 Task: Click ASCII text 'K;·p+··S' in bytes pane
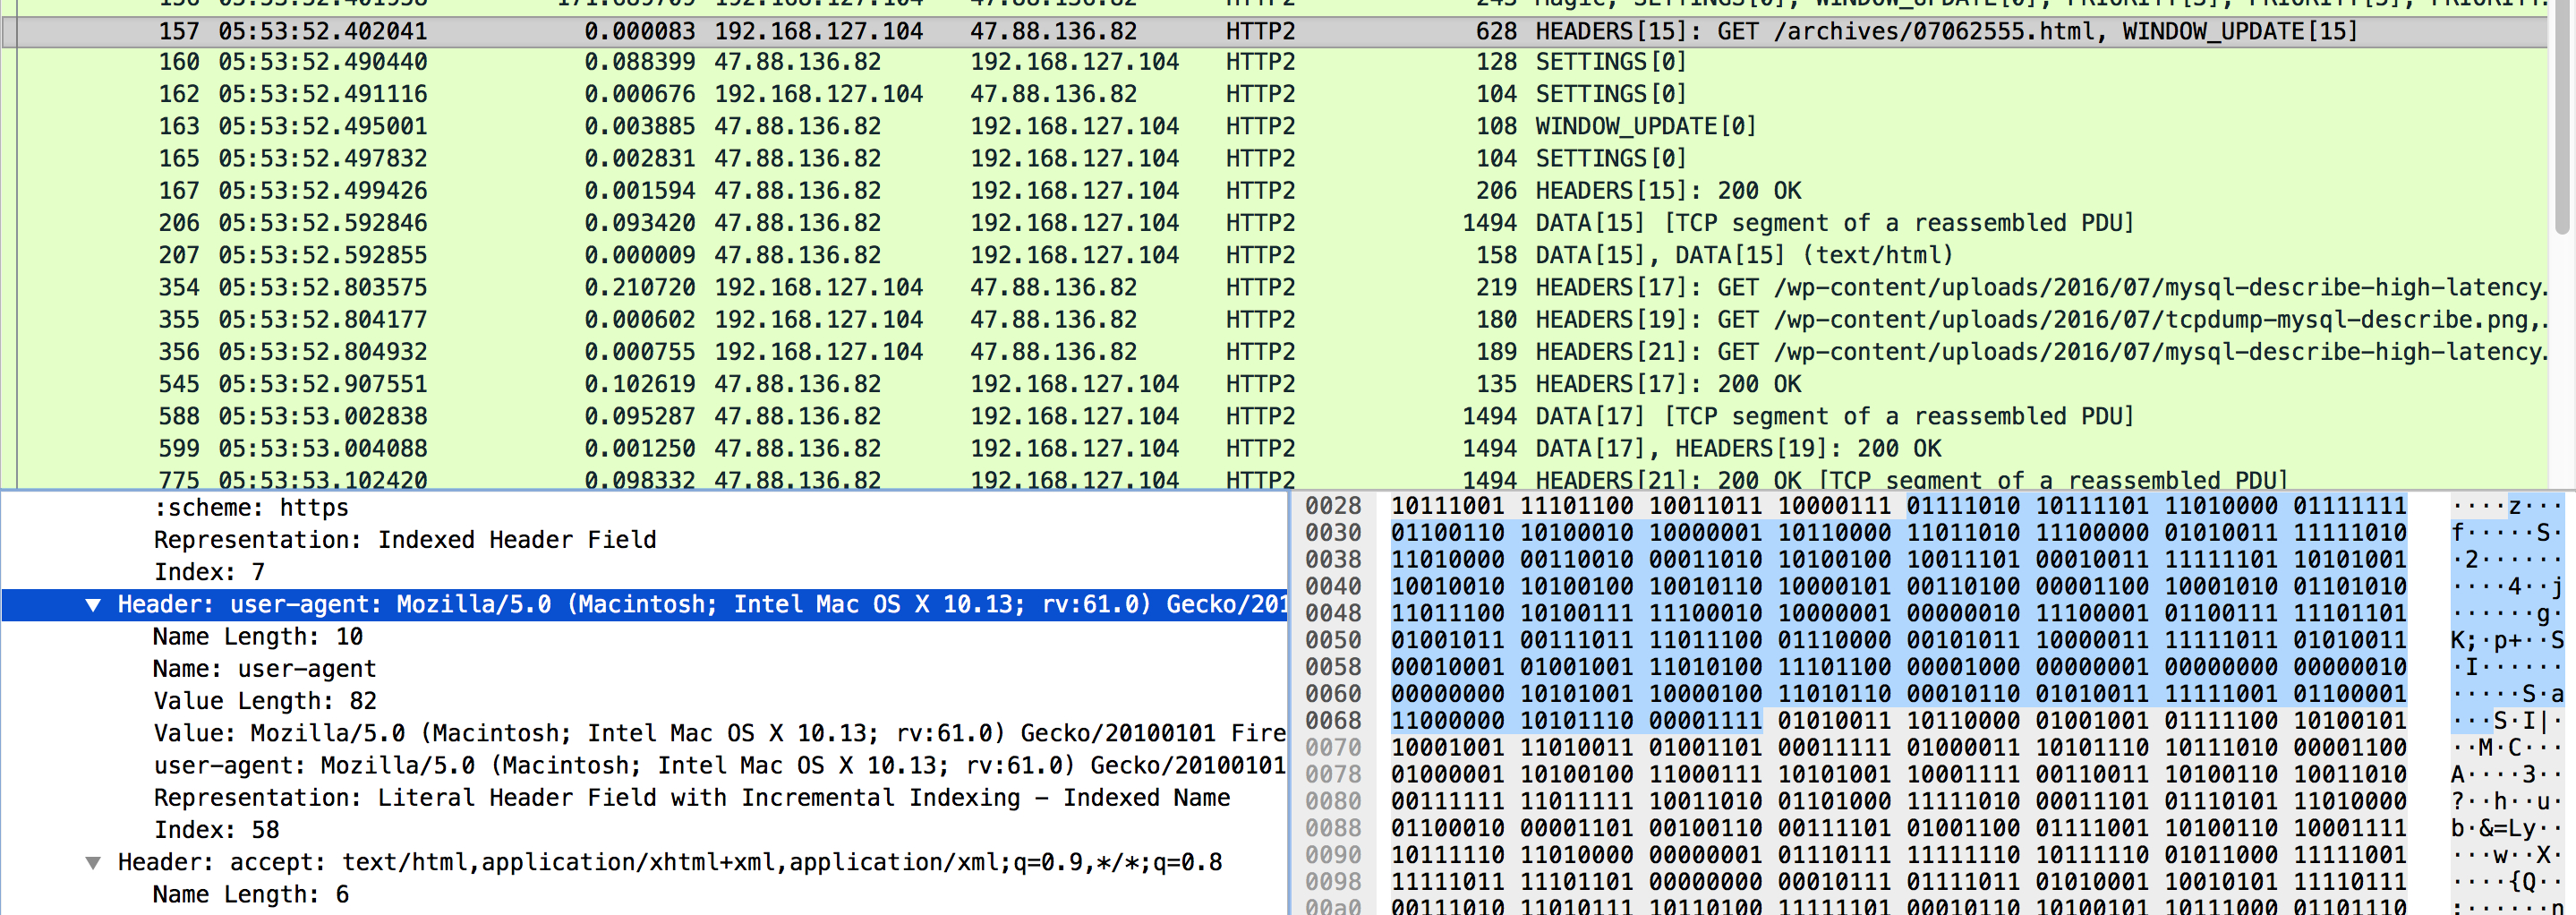[x=2507, y=640]
